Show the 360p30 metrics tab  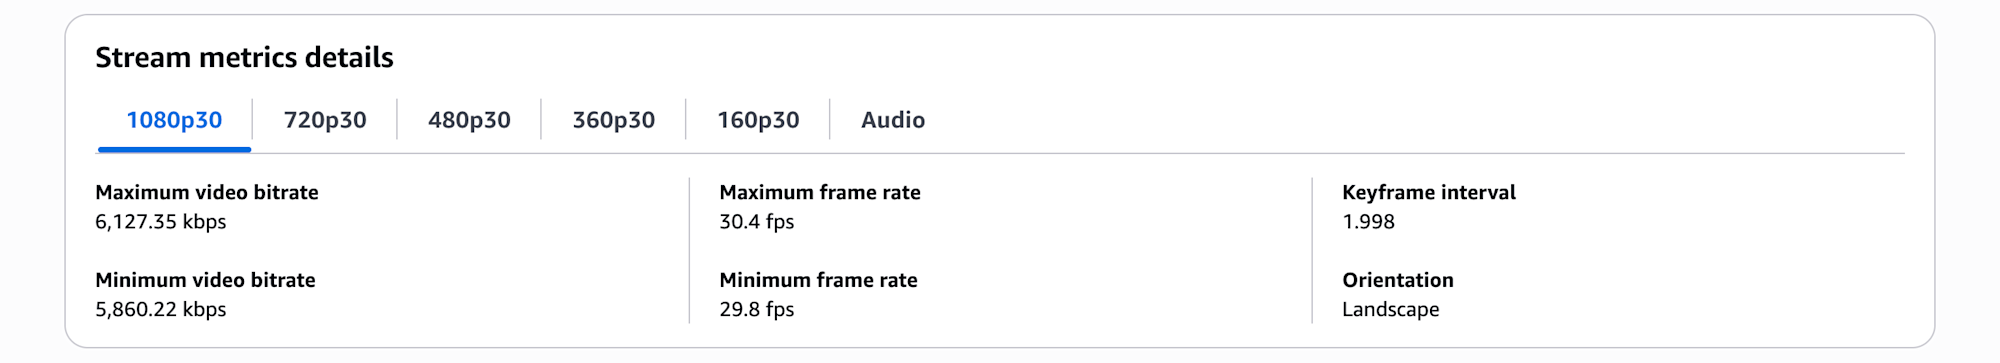point(613,120)
